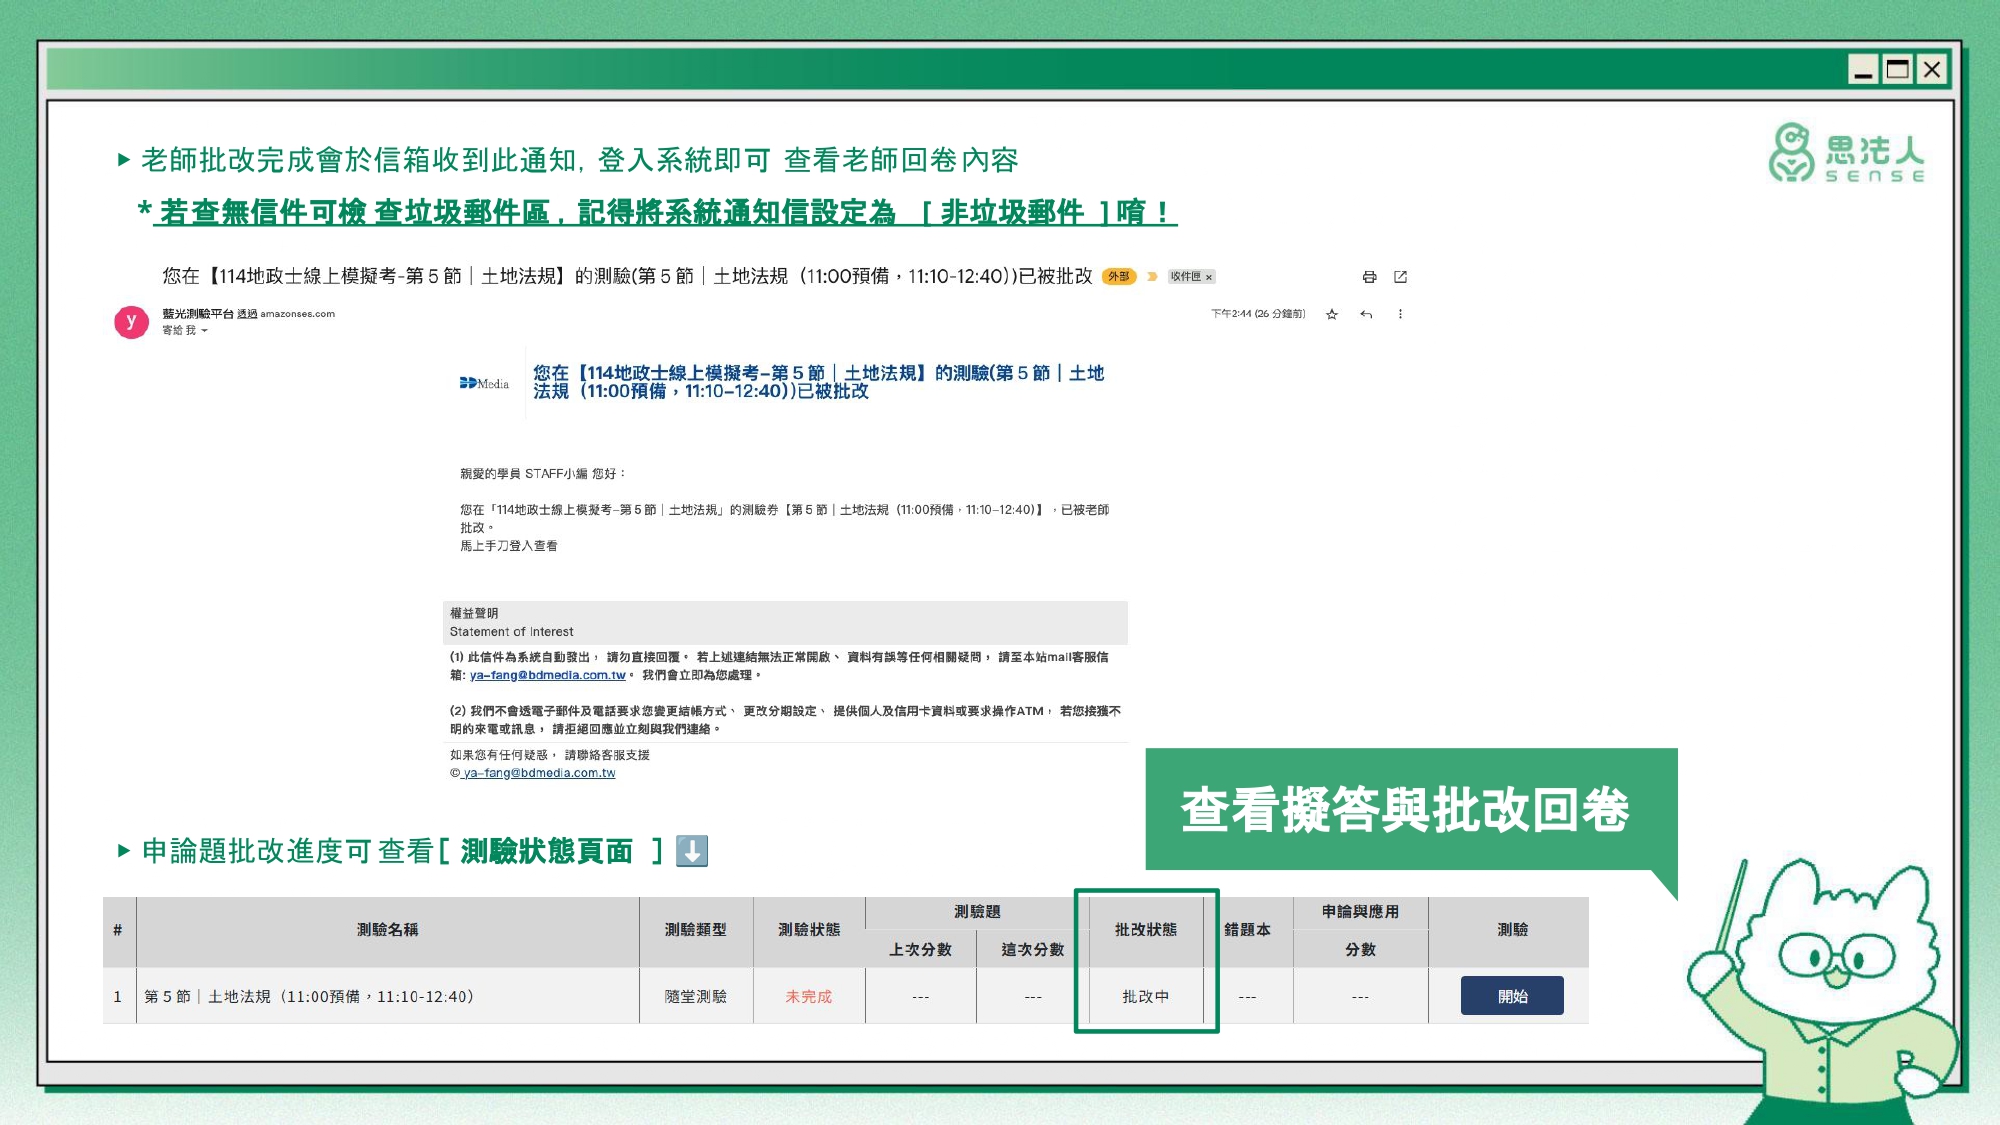Click the reply arrow icon
The height and width of the screenshot is (1125, 2000).
[x=1366, y=314]
